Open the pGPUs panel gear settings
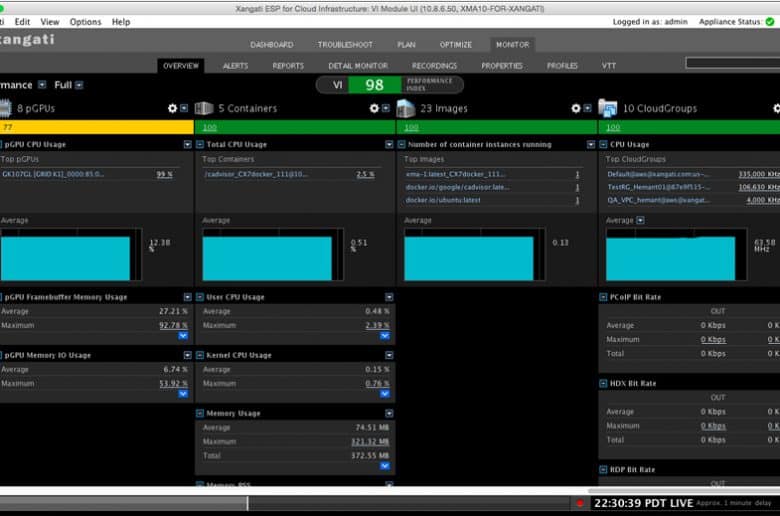The height and width of the screenshot is (516, 780). click(x=172, y=108)
